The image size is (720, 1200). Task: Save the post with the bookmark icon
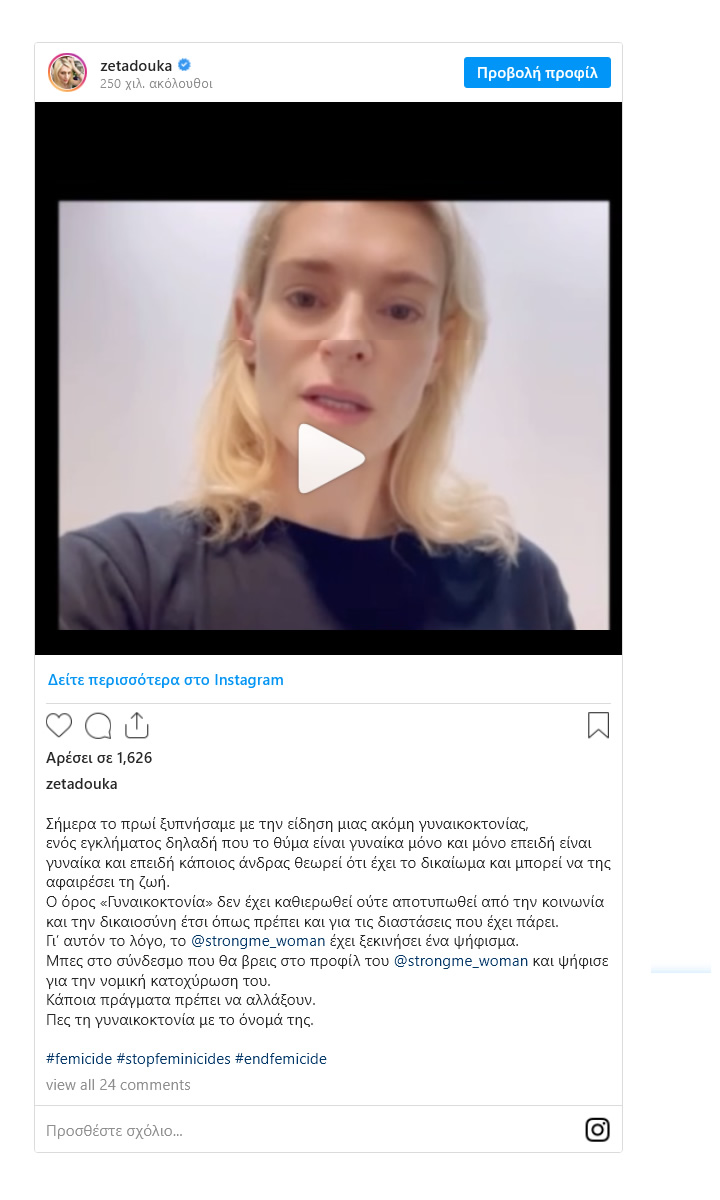pos(598,726)
